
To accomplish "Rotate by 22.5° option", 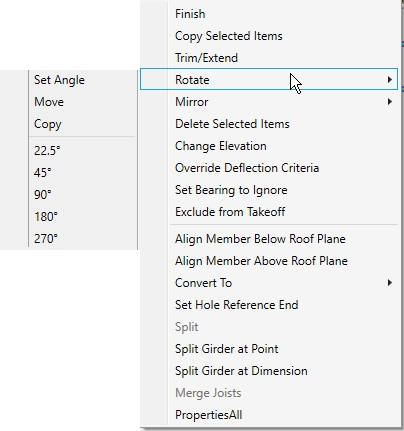I will click(47, 151).
